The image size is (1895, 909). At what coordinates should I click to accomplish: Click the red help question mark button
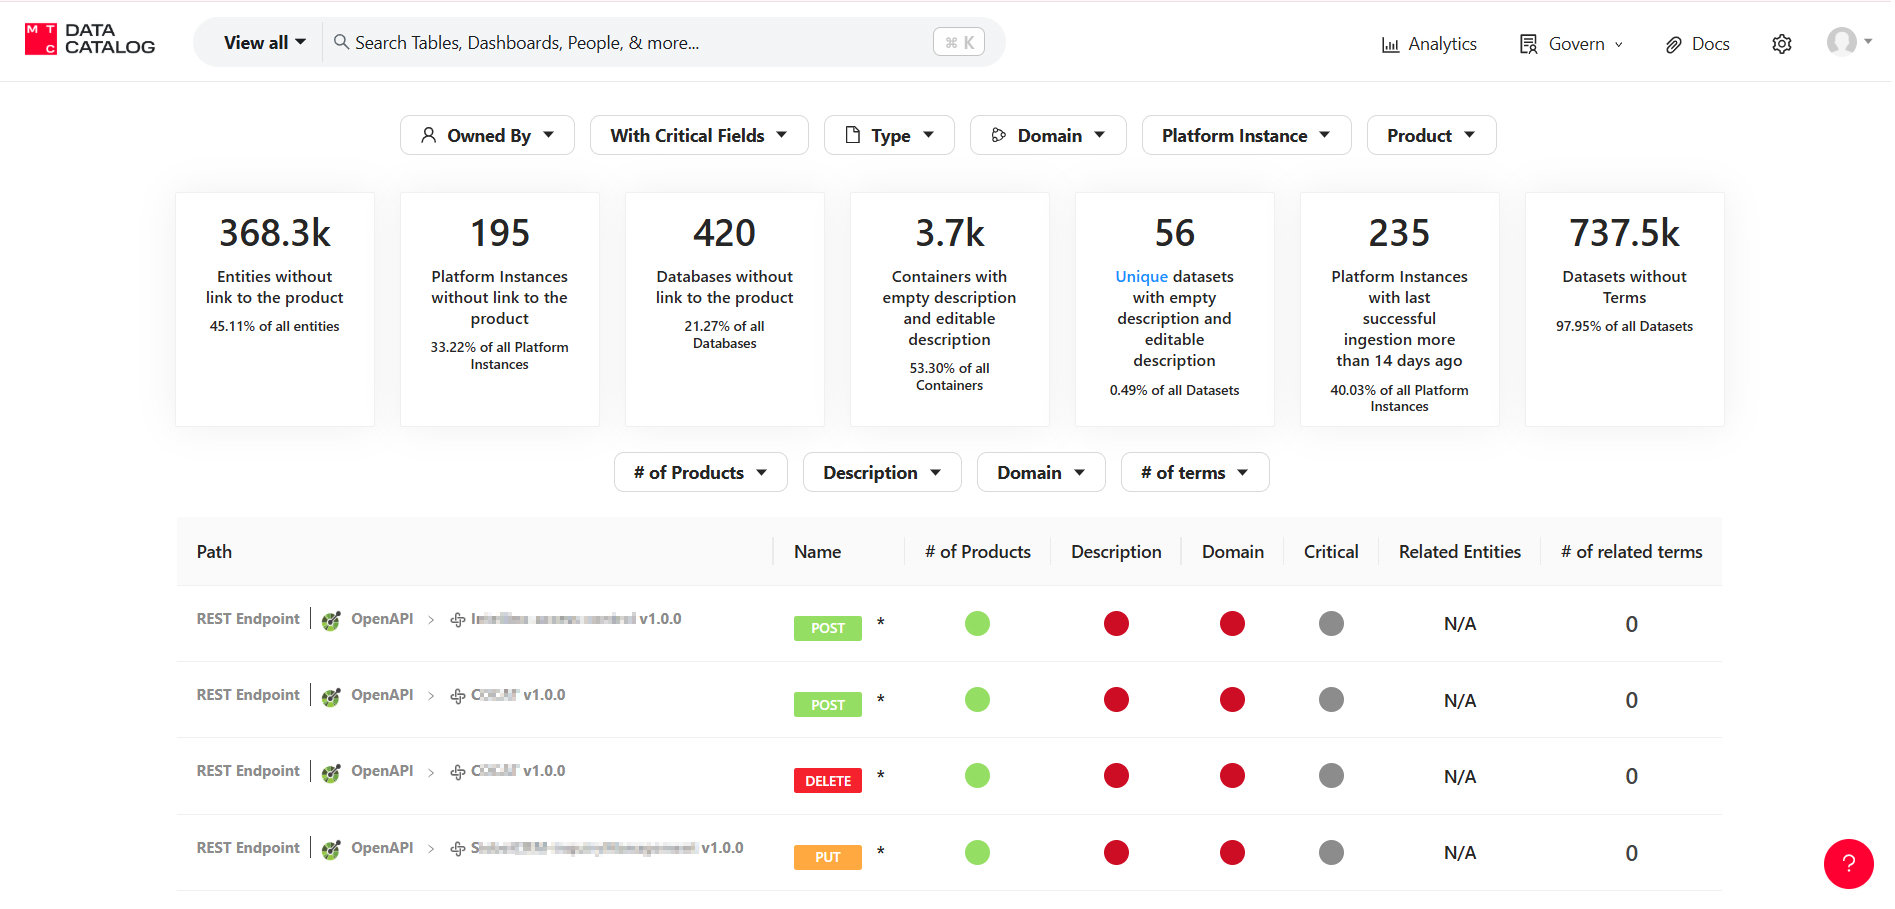(1848, 864)
